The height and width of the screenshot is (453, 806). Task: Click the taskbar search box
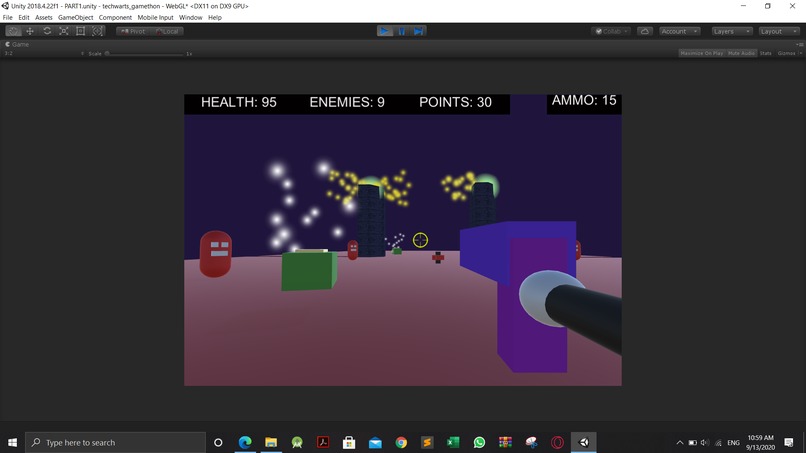(115, 442)
